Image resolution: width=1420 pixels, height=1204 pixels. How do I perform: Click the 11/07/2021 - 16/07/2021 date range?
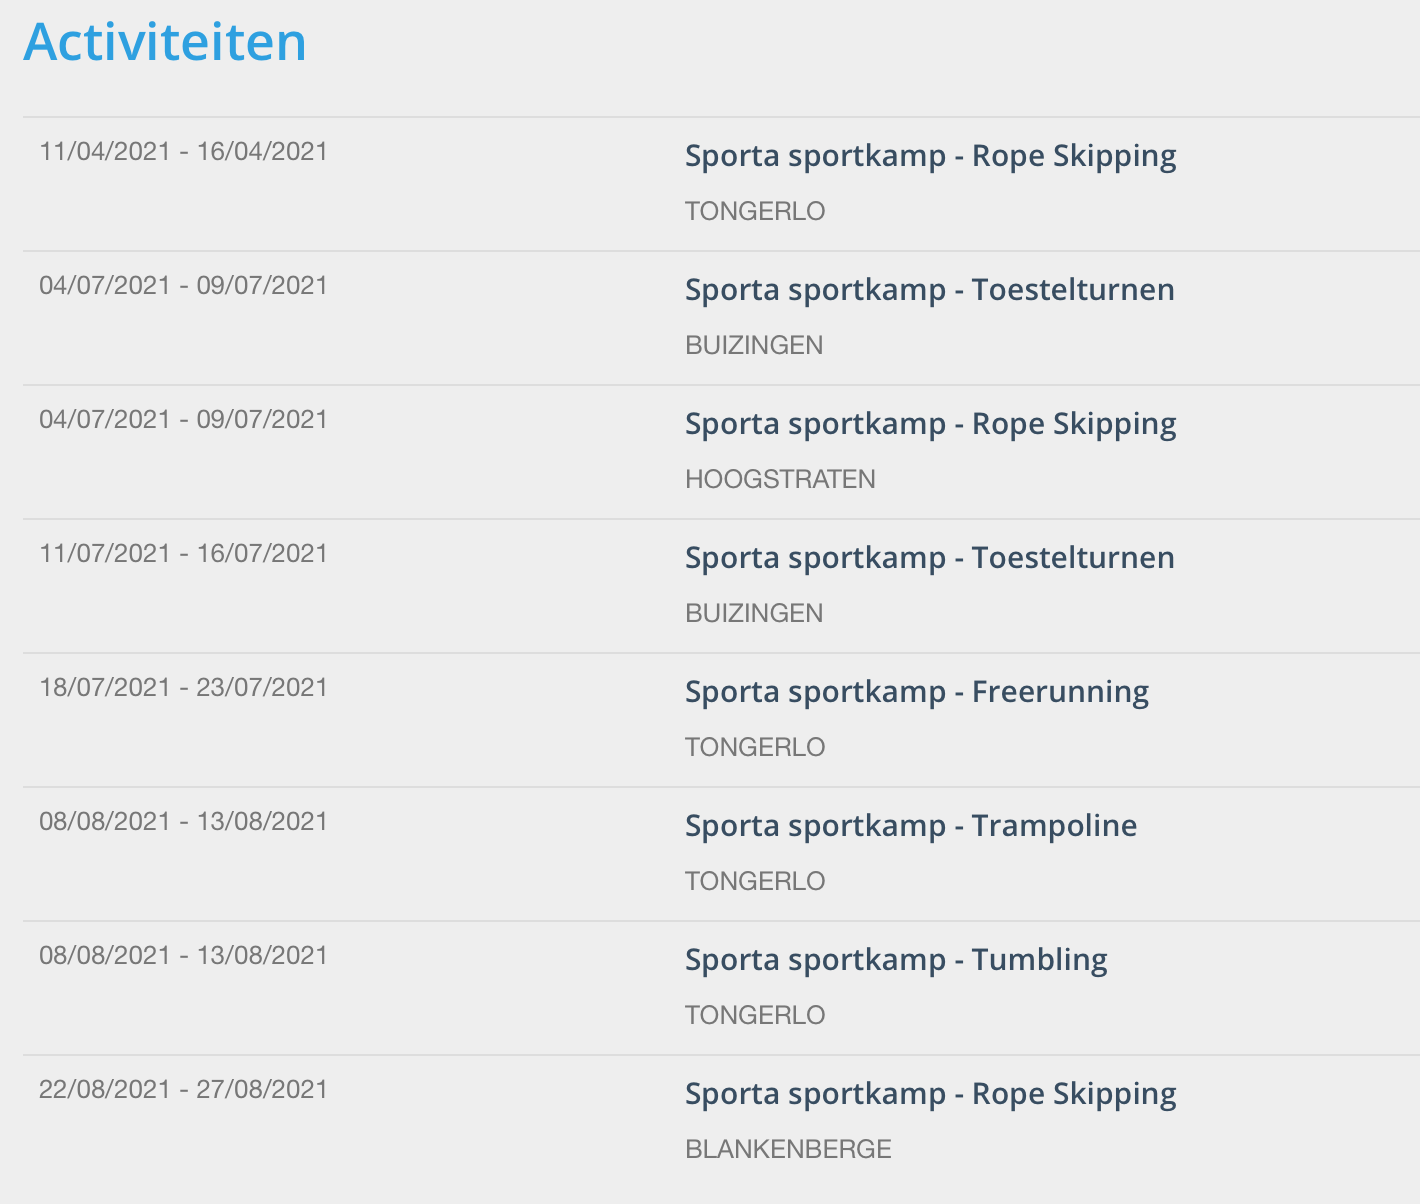click(x=184, y=553)
